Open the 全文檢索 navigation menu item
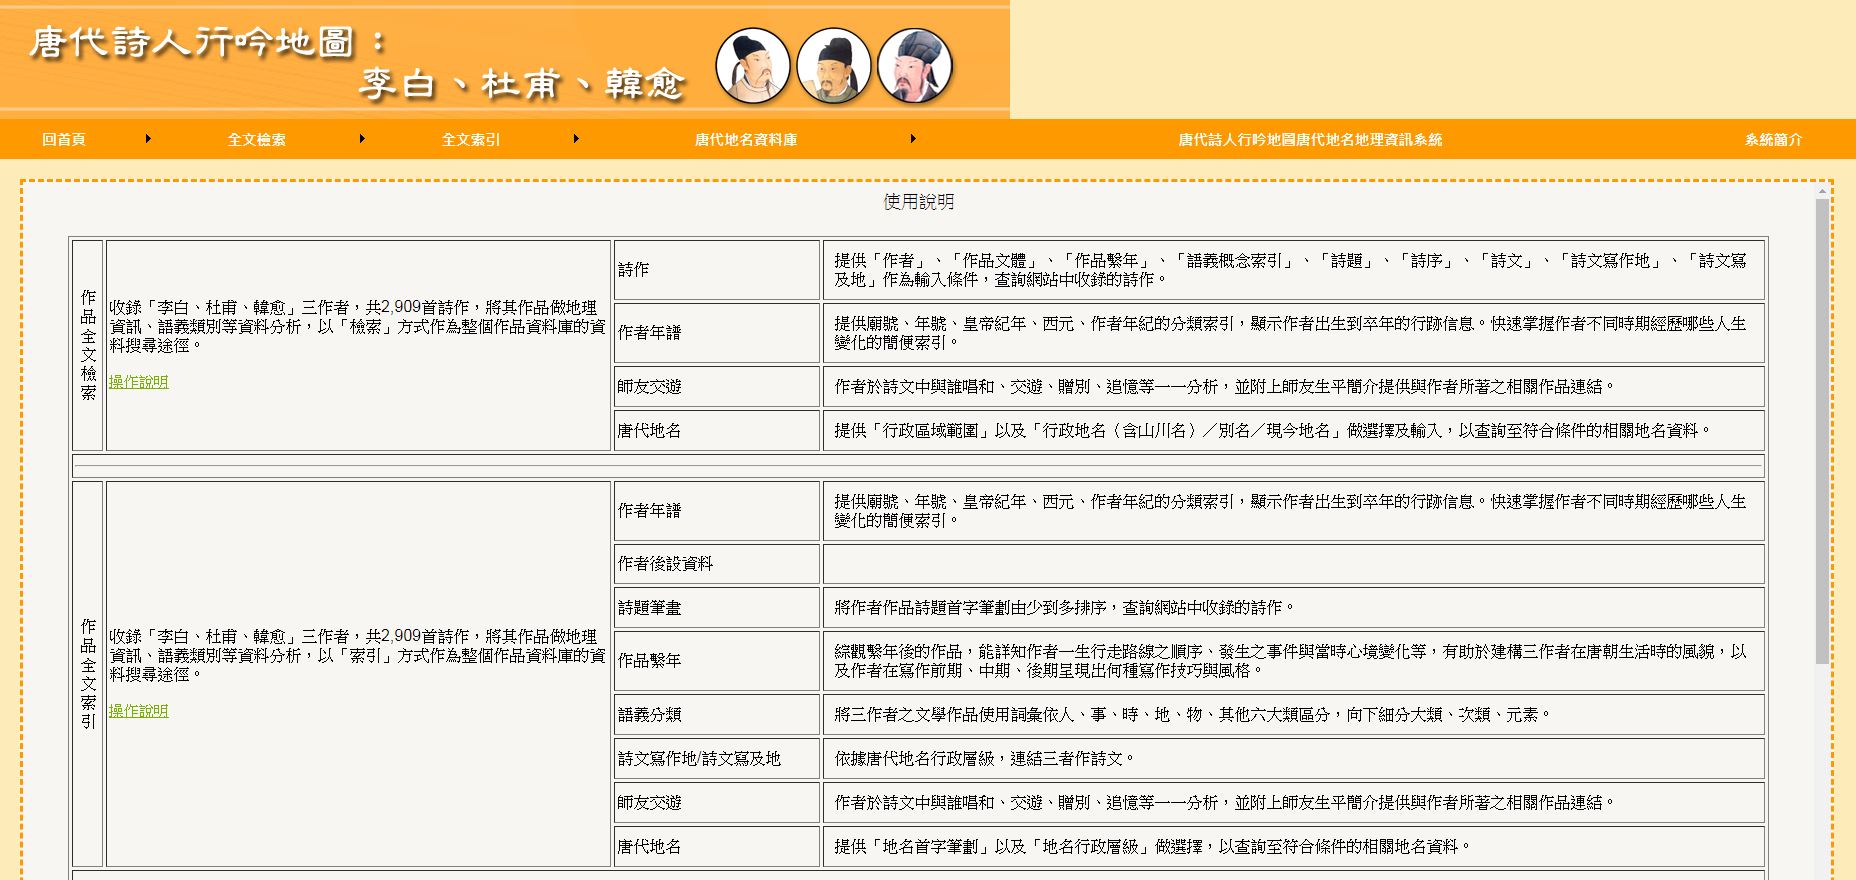This screenshot has height=880, width=1856. (257, 140)
